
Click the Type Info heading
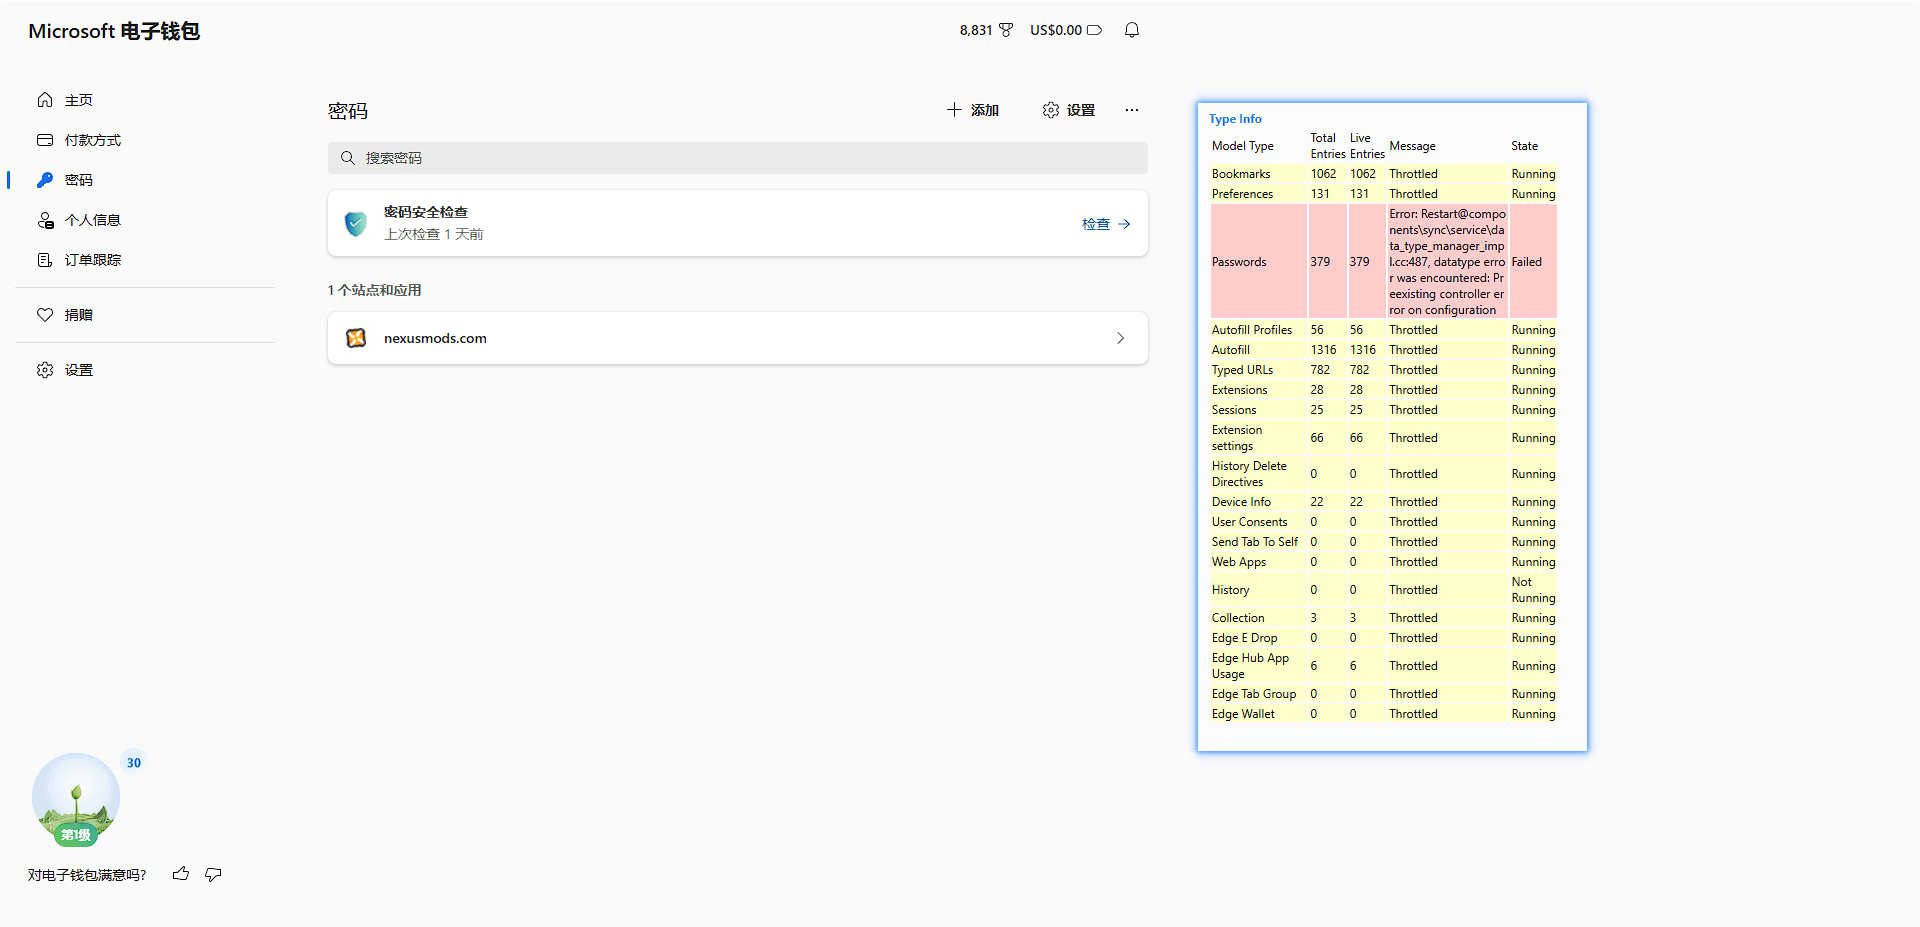coord(1235,119)
